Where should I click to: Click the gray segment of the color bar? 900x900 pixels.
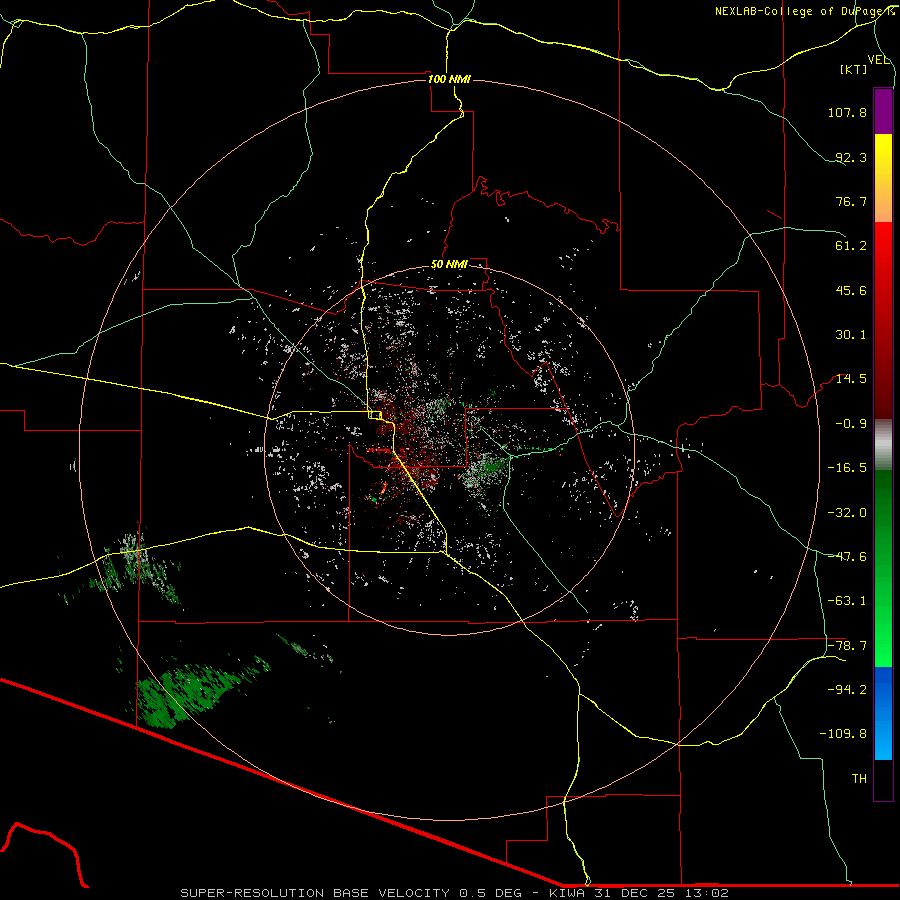(883, 445)
